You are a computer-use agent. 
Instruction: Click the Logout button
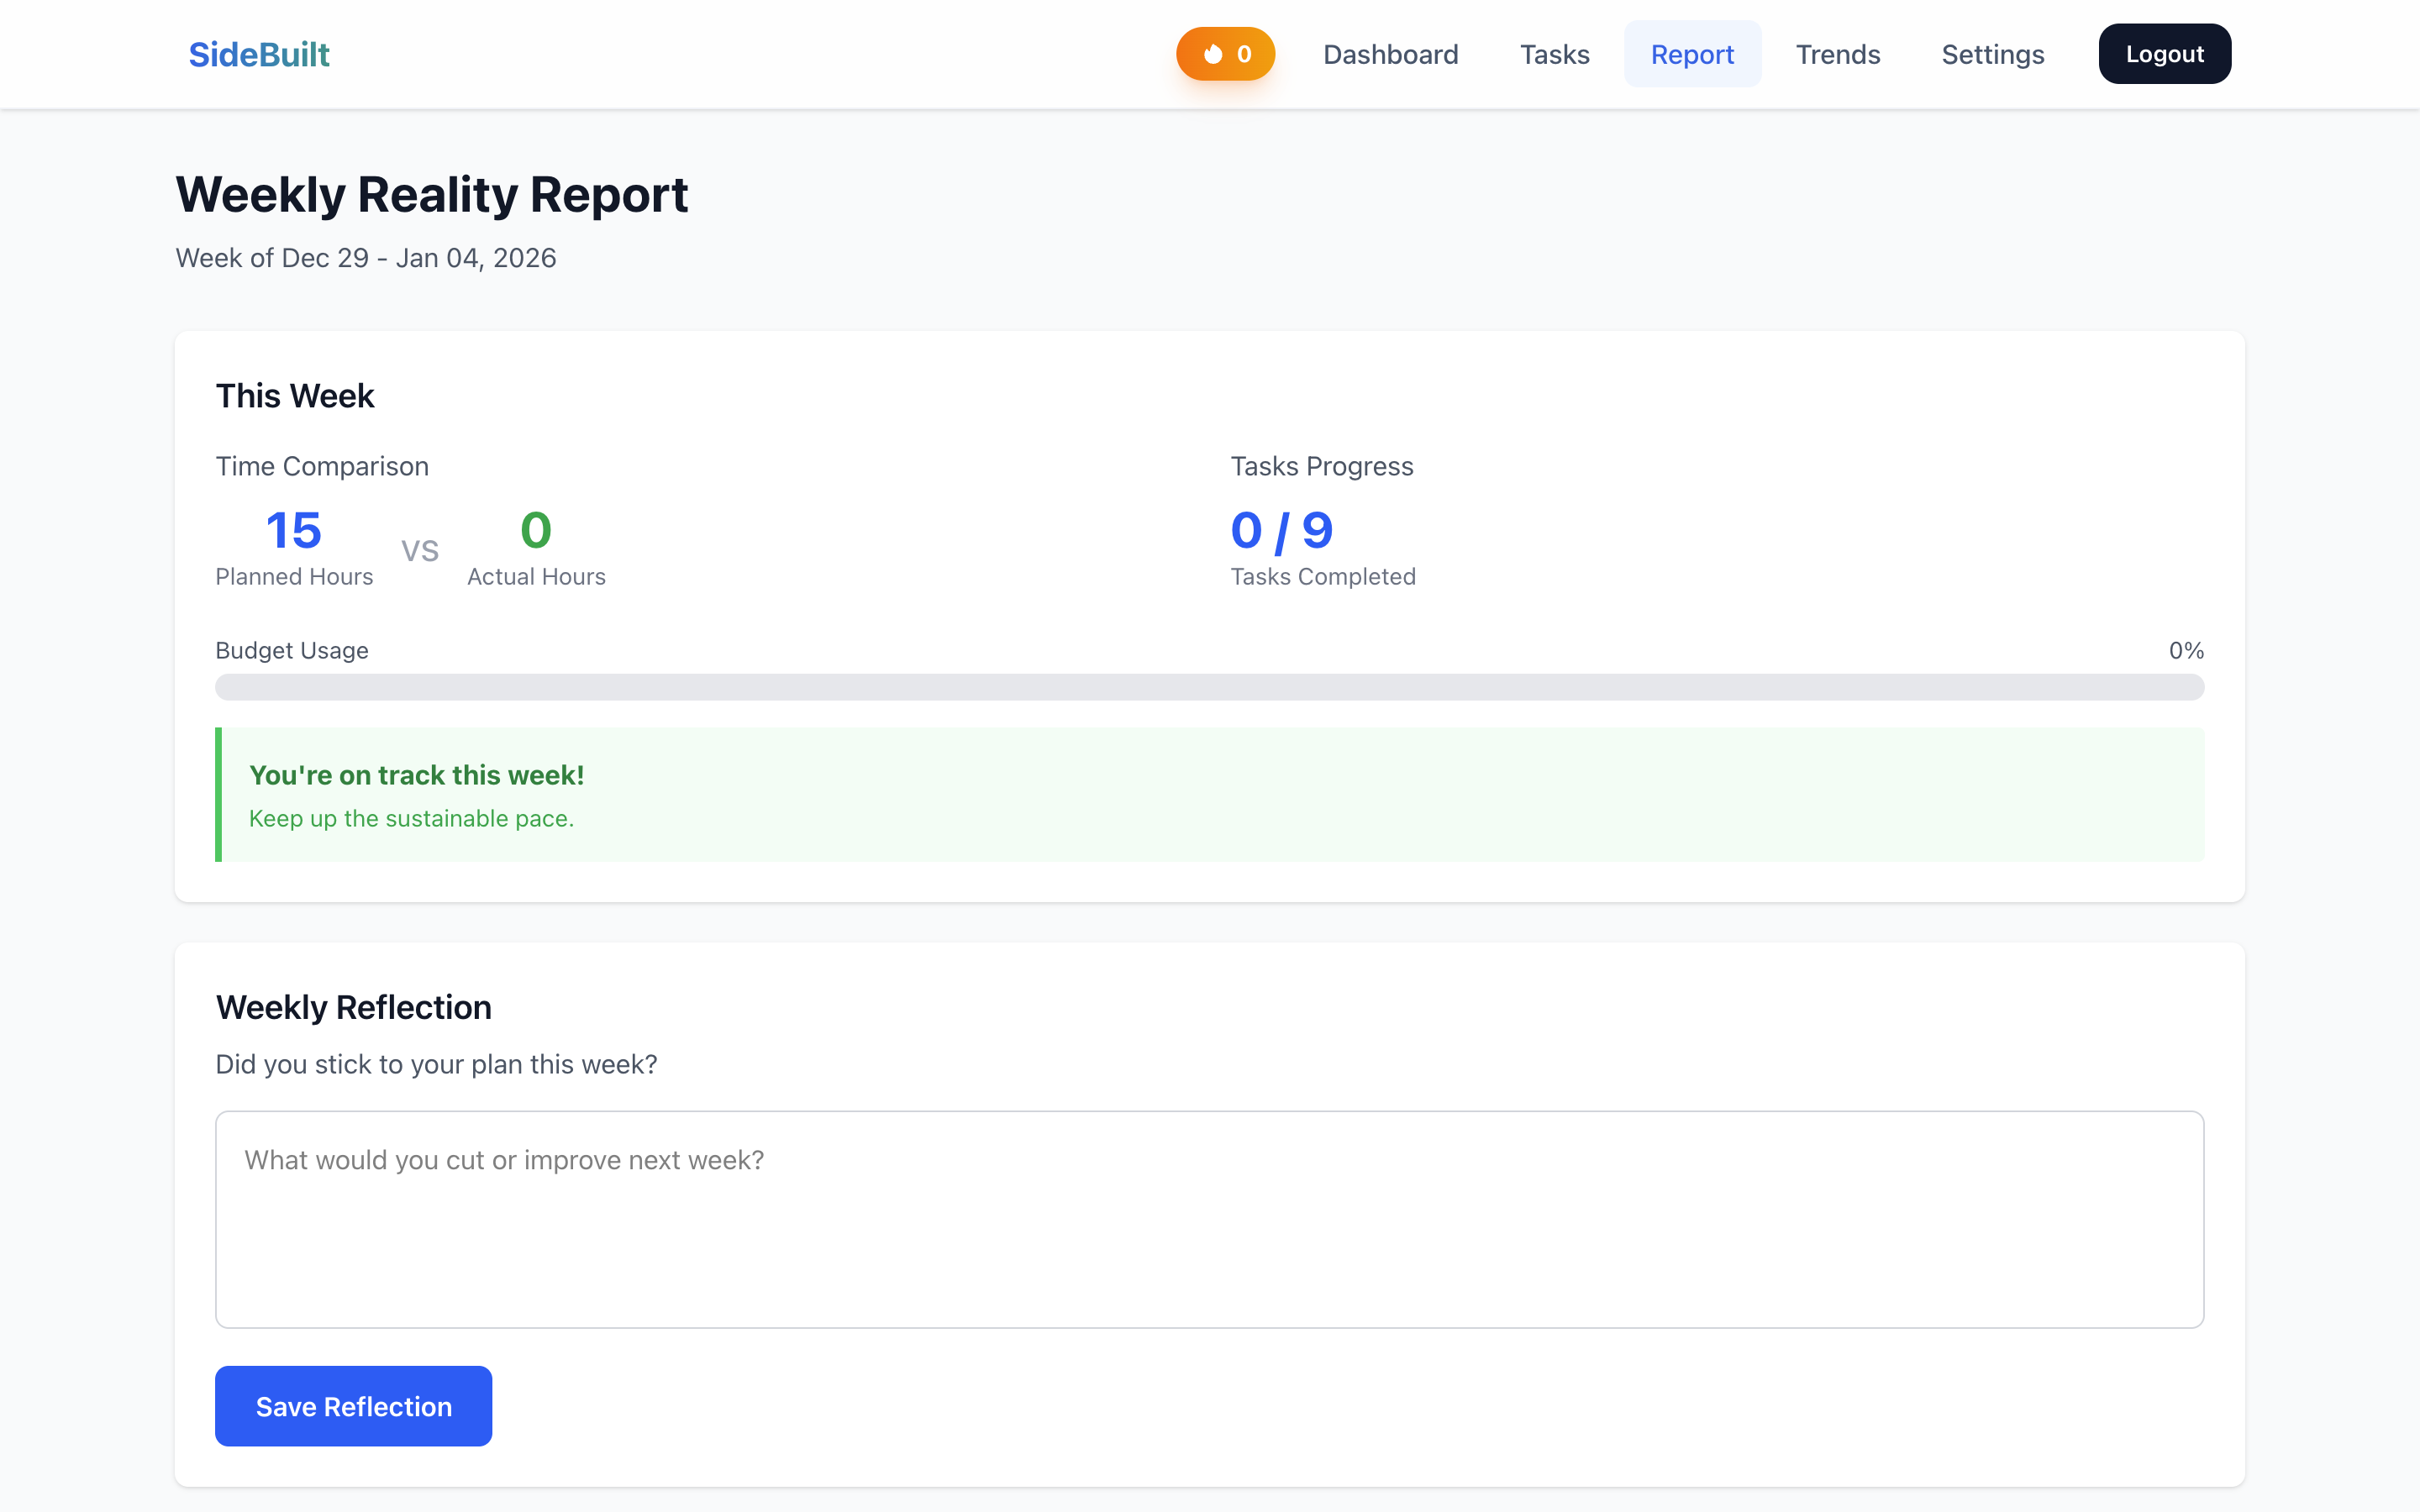(x=2164, y=54)
